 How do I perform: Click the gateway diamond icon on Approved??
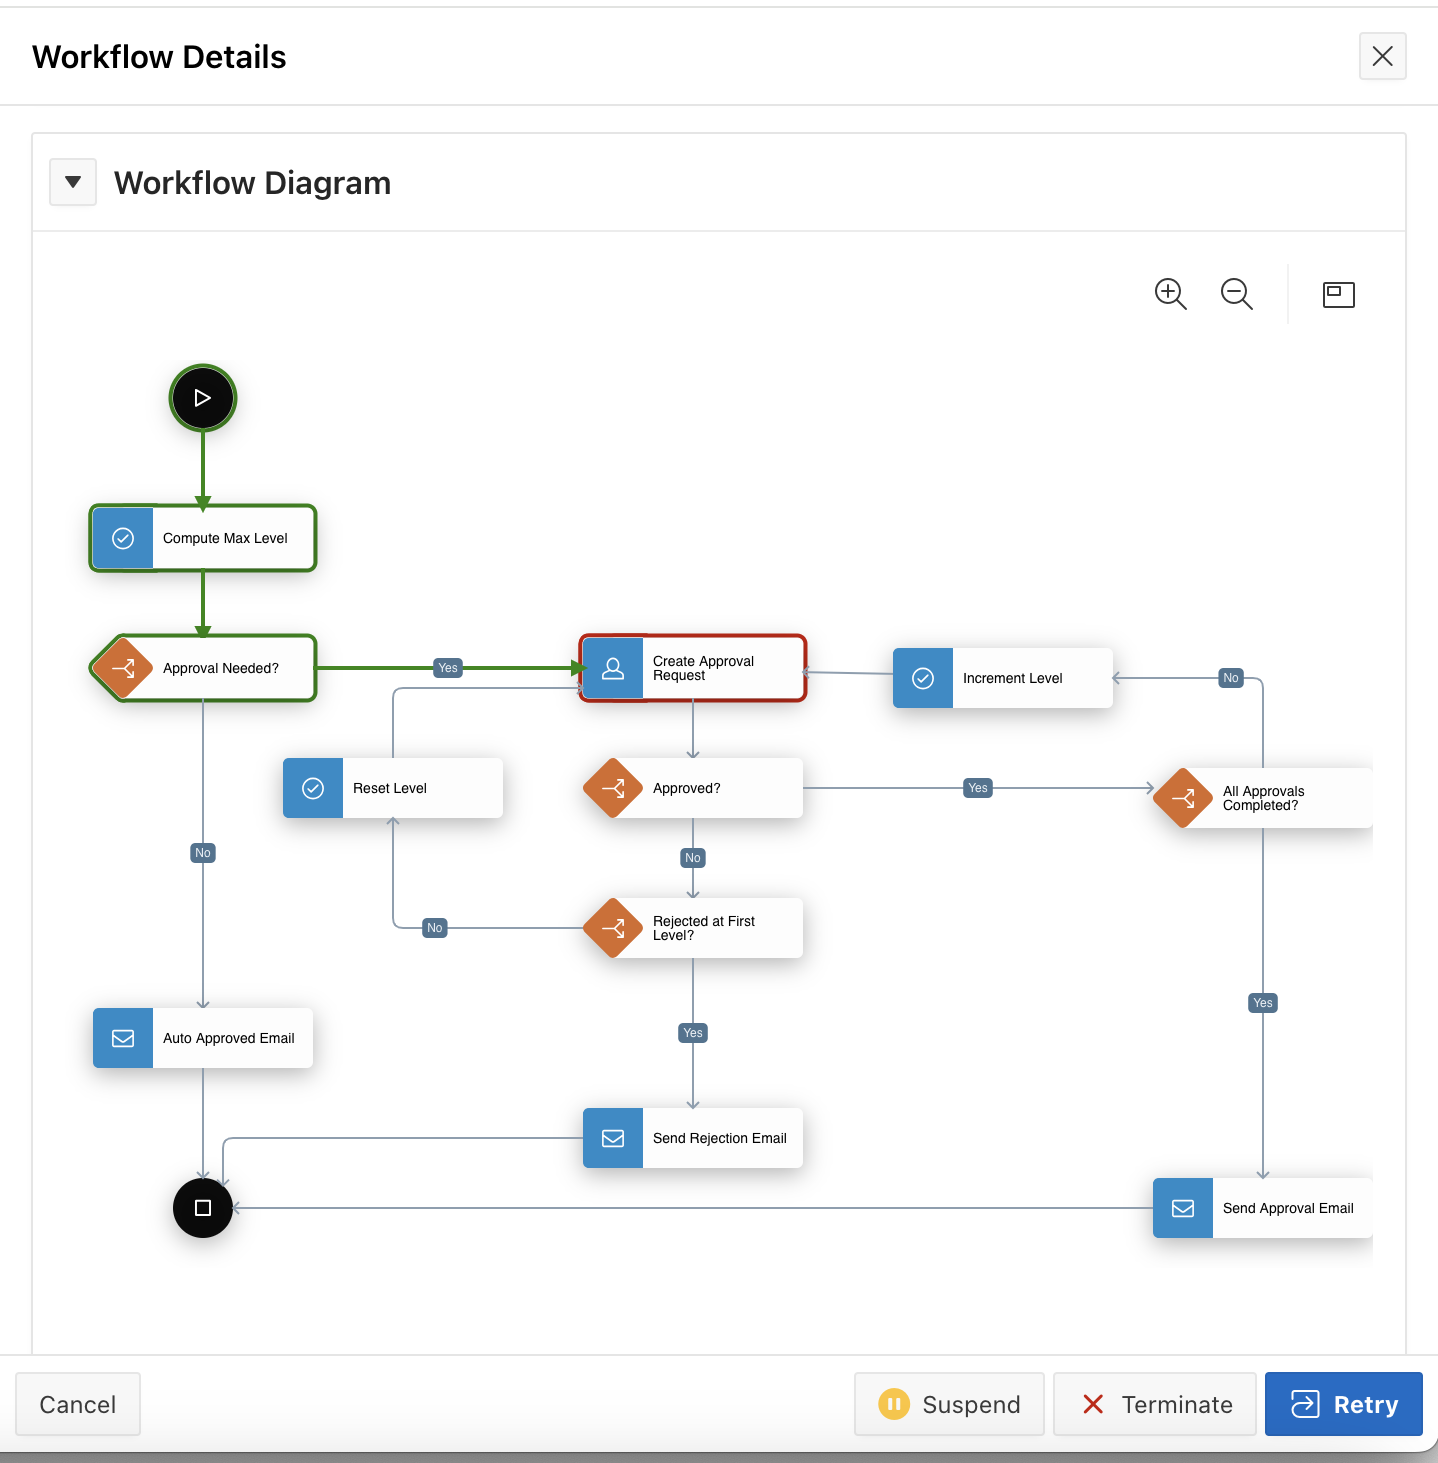point(613,788)
